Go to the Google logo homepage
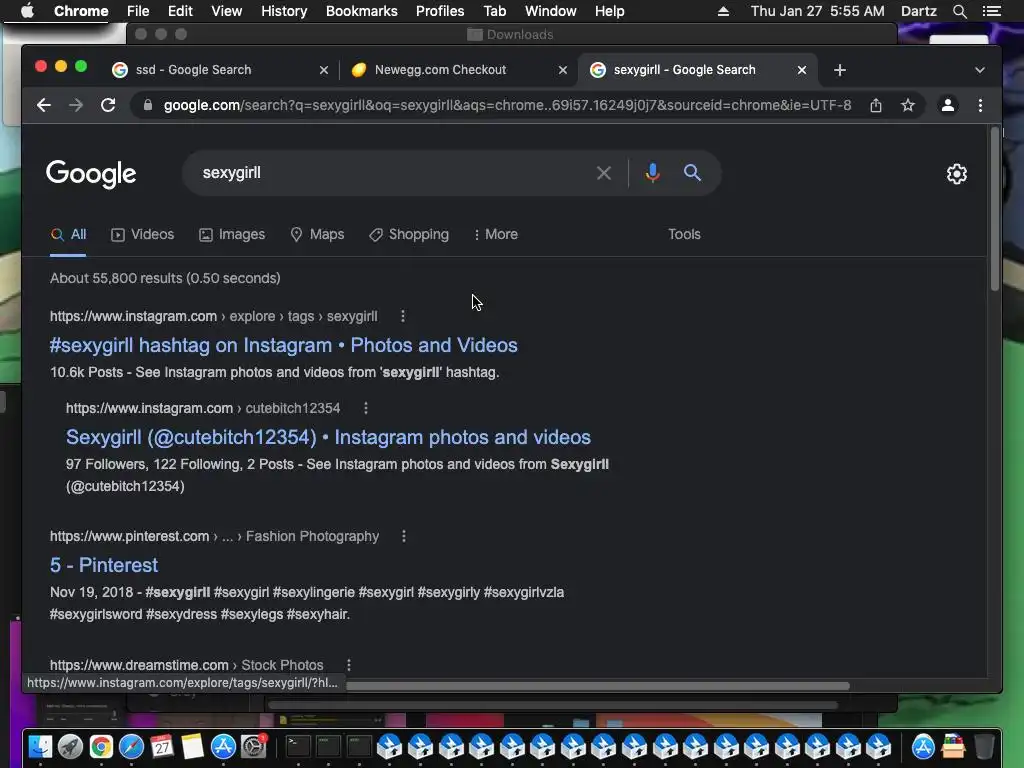 91,174
